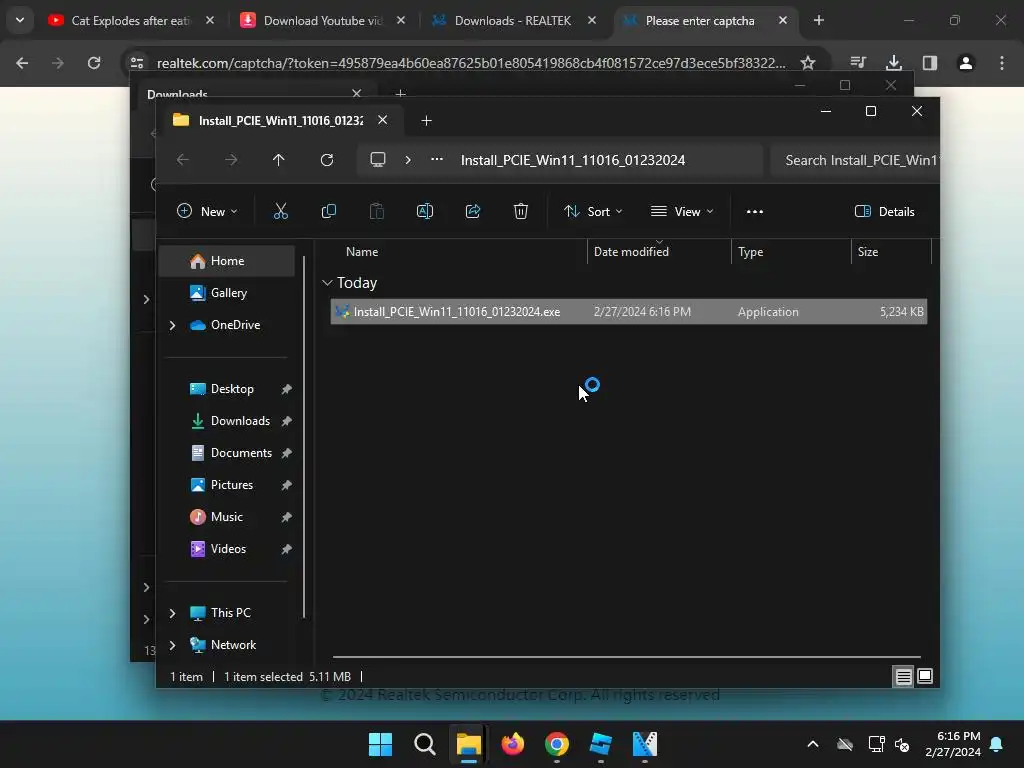
Task: Click File Explorer icon on taskbar
Action: coord(468,744)
